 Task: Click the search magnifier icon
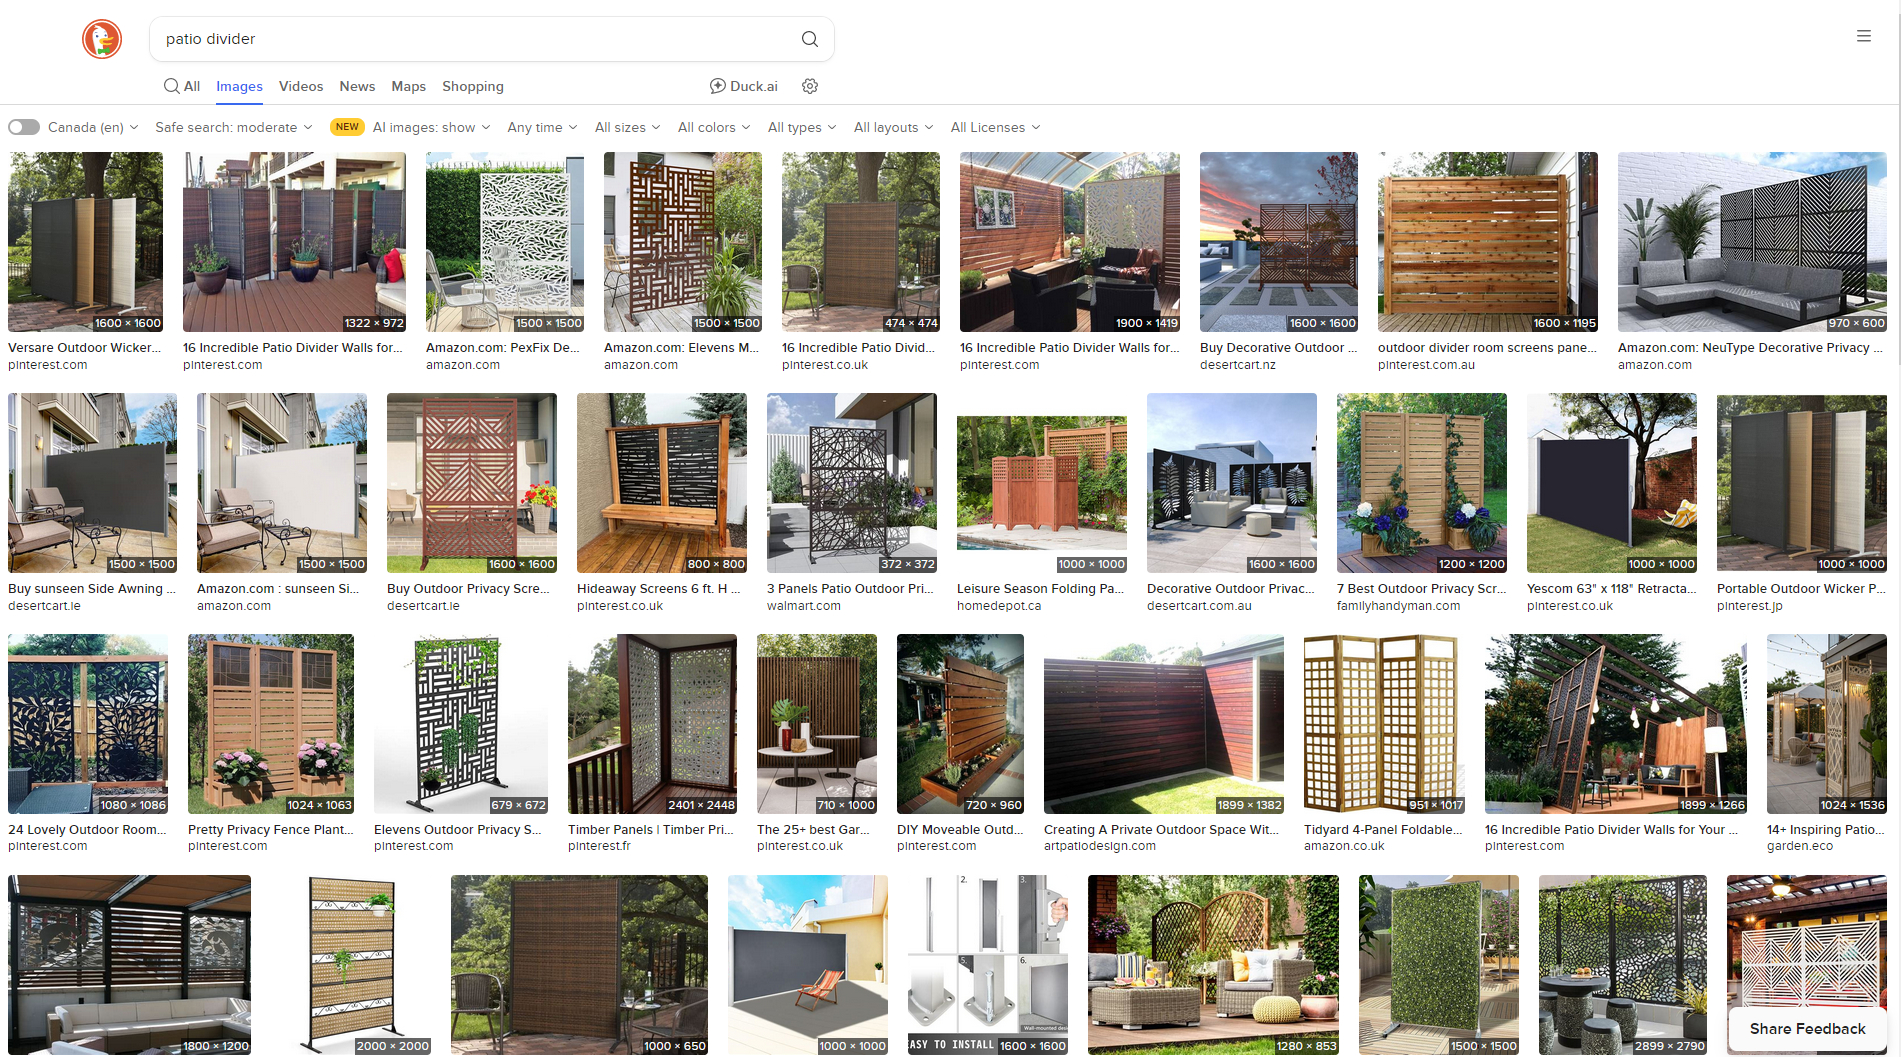click(810, 39)
